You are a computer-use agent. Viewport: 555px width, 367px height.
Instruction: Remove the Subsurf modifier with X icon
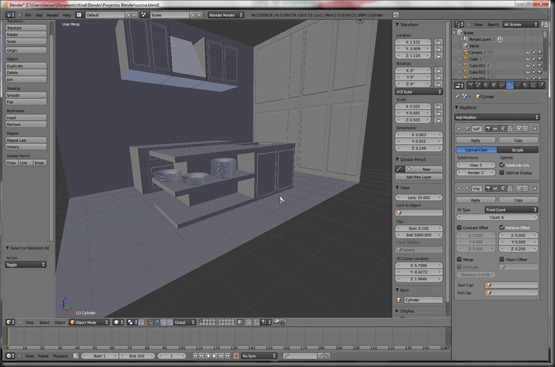click(x=534, y=128)
